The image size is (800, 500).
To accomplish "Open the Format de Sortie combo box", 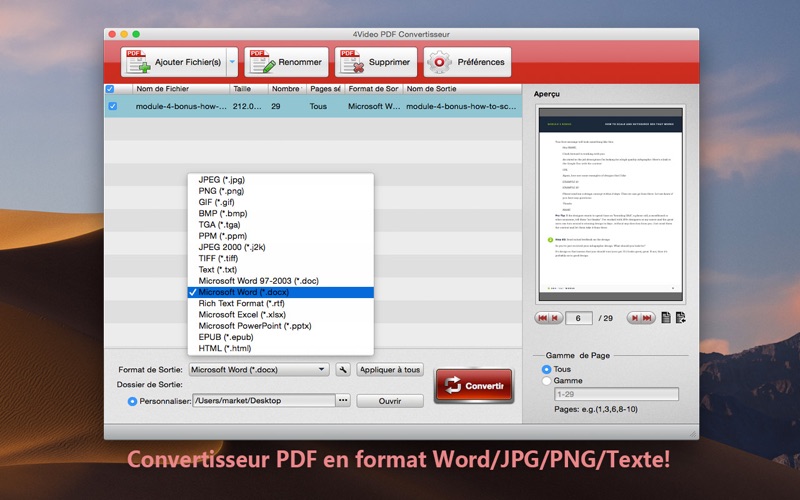I will point(259,369).
